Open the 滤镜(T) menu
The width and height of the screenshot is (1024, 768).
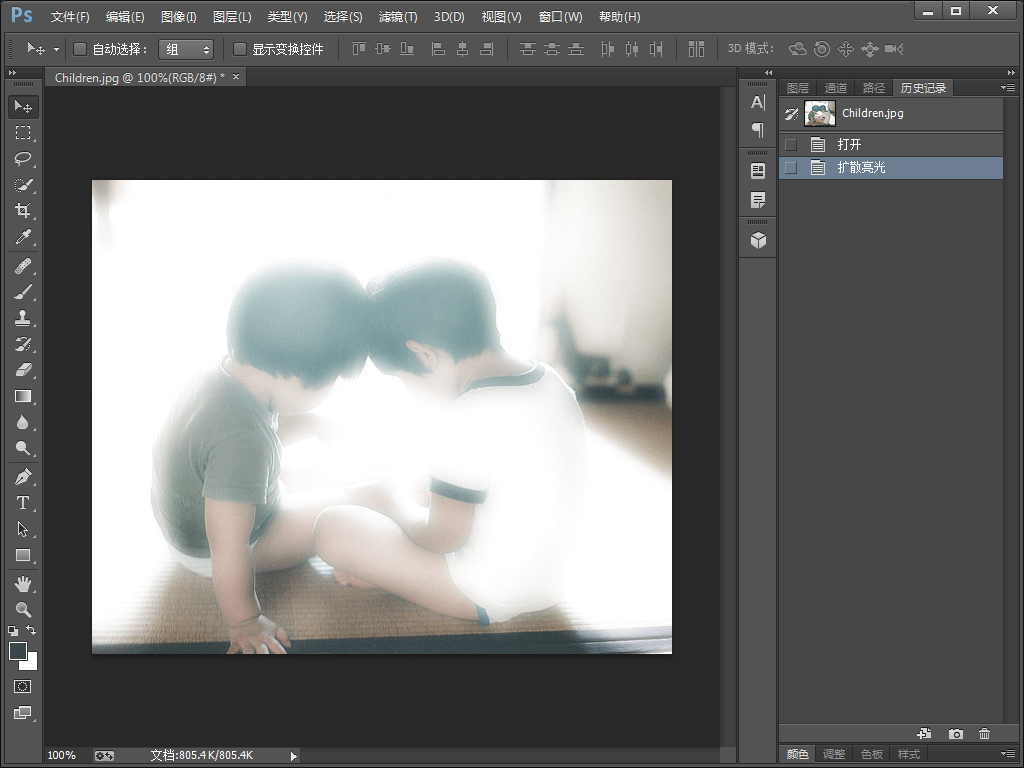tap(398, 17)
